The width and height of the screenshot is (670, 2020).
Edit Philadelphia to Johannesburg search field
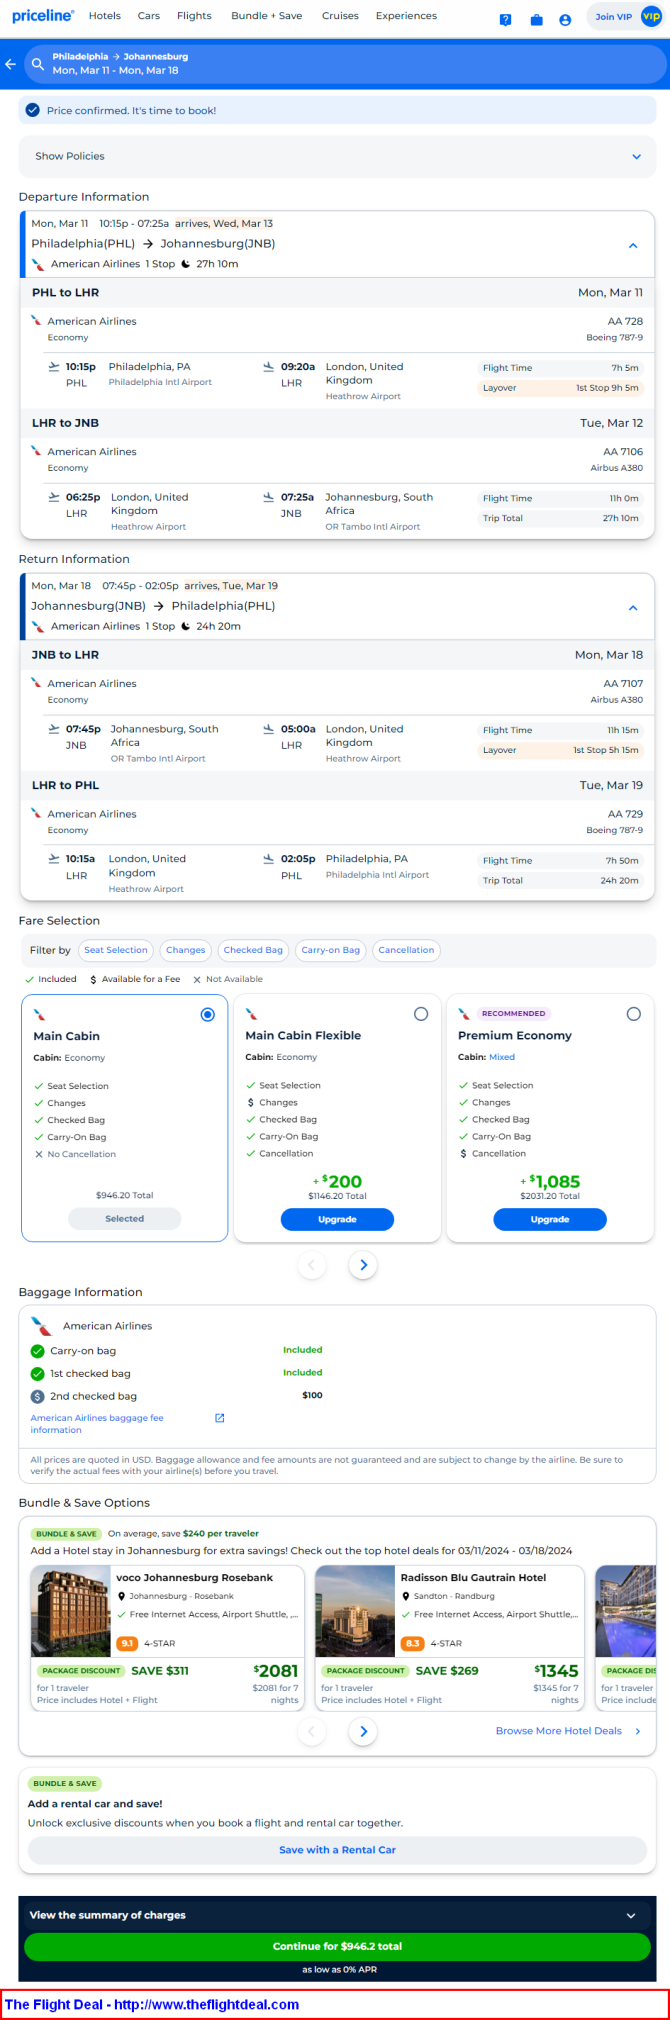pyautogui.click(x=346, y=64)
